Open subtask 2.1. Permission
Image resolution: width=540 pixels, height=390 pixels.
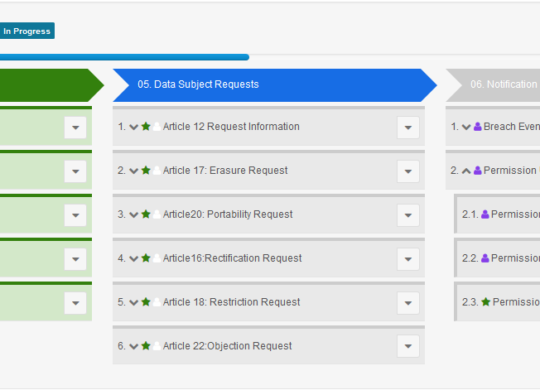click(x=516, y=214)
